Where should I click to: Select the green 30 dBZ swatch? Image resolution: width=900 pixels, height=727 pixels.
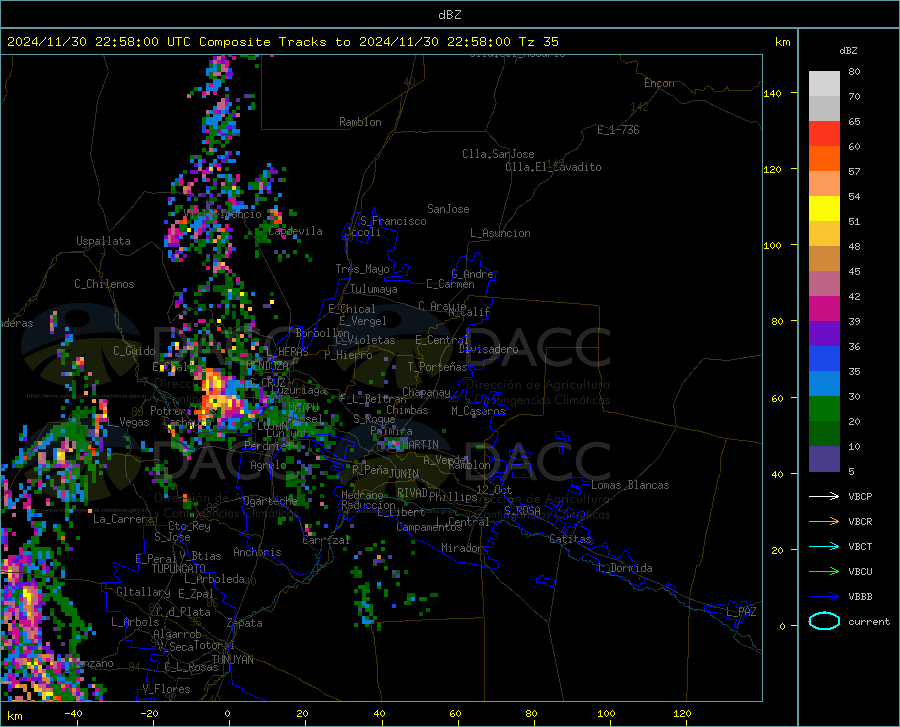tap(824, 409)
